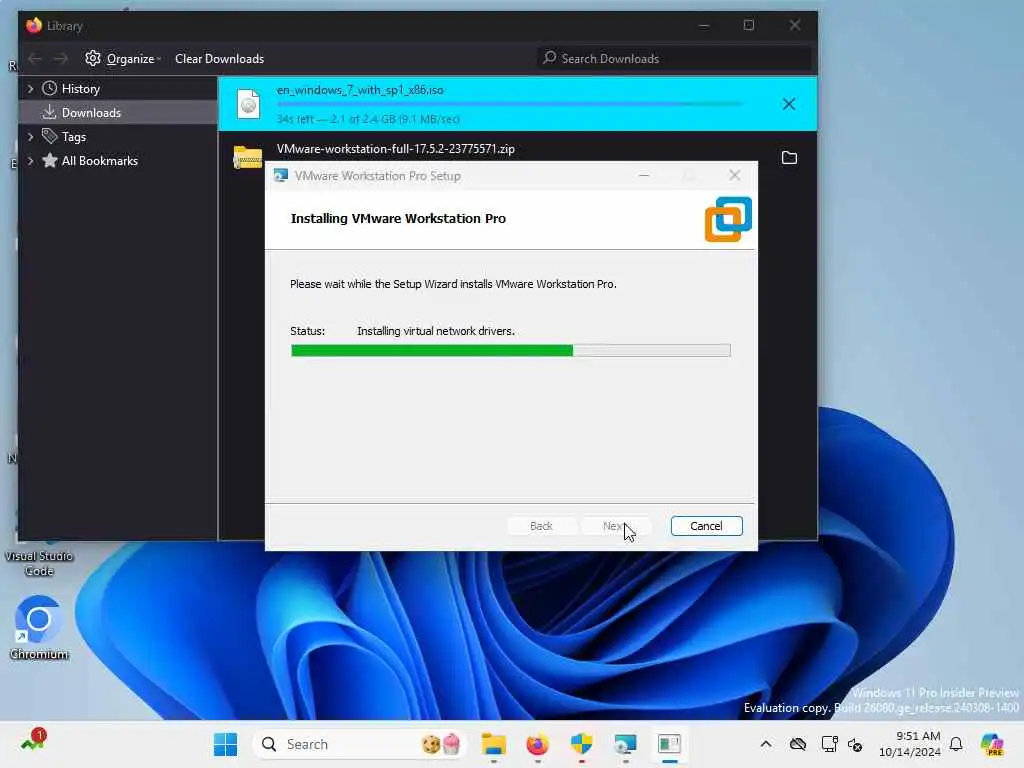Click the active setup window taskbar icon
Screen dimensions: 1024x768
coord(669,744)
